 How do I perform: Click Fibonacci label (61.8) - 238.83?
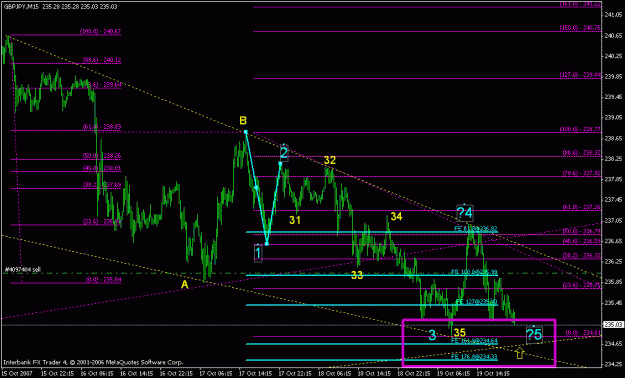102,127
